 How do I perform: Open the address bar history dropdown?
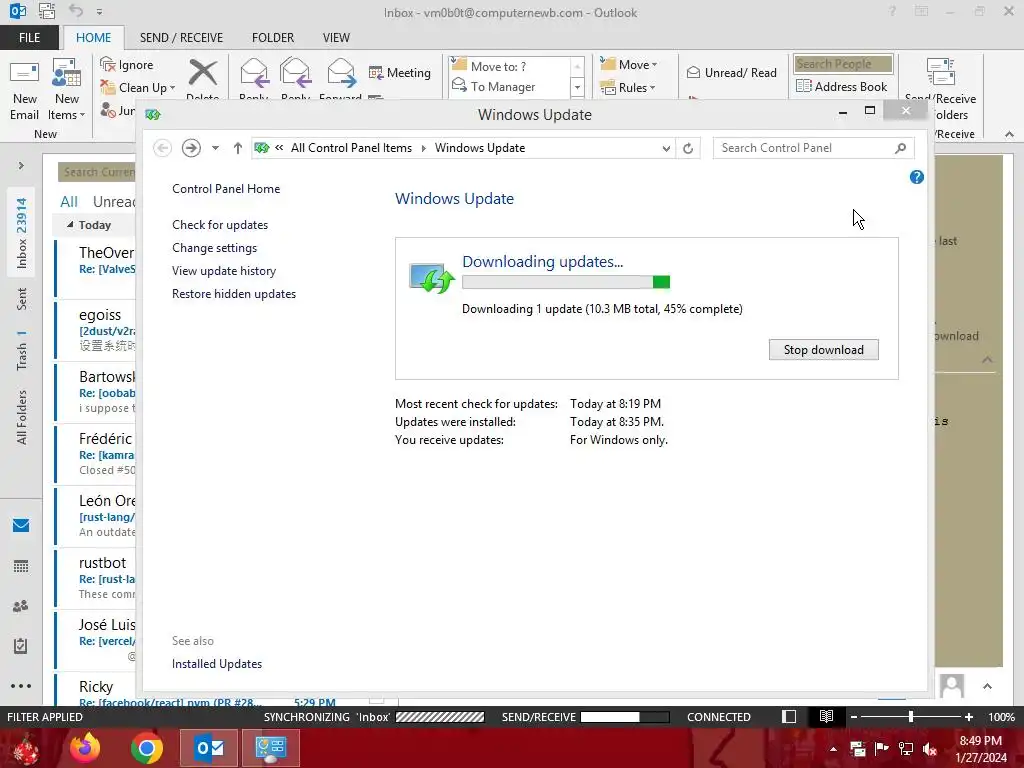click(x=666, y=148)
